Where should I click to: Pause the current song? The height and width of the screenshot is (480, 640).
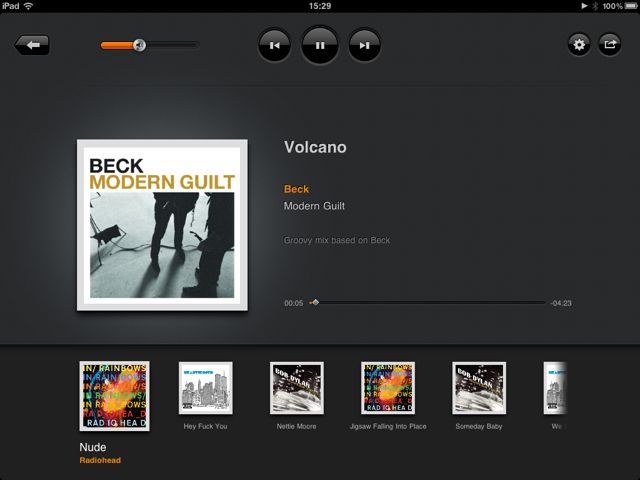click(320, 45)
